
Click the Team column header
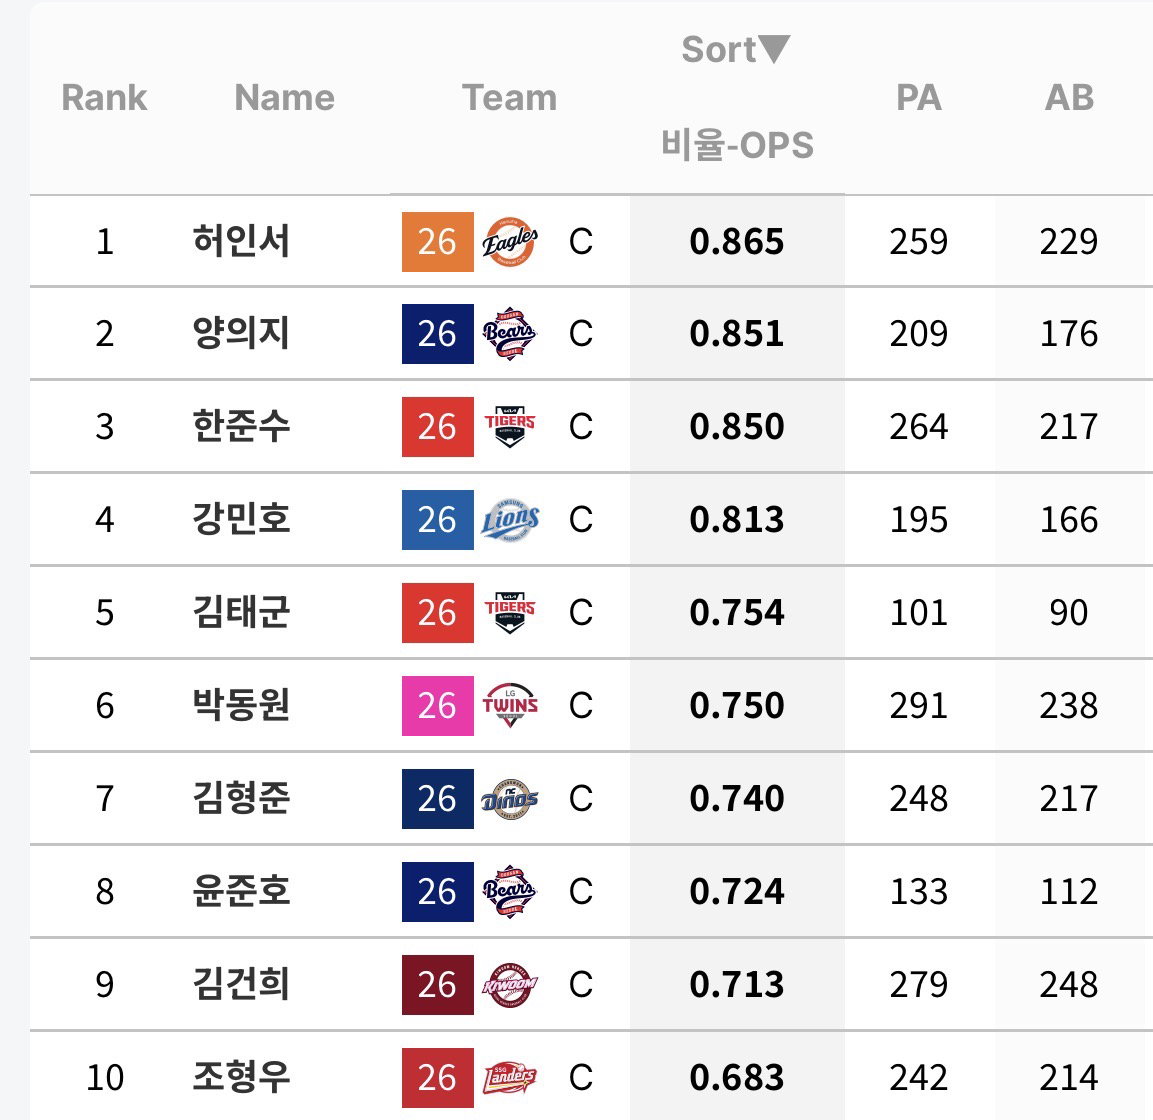(x=510, y=98)
